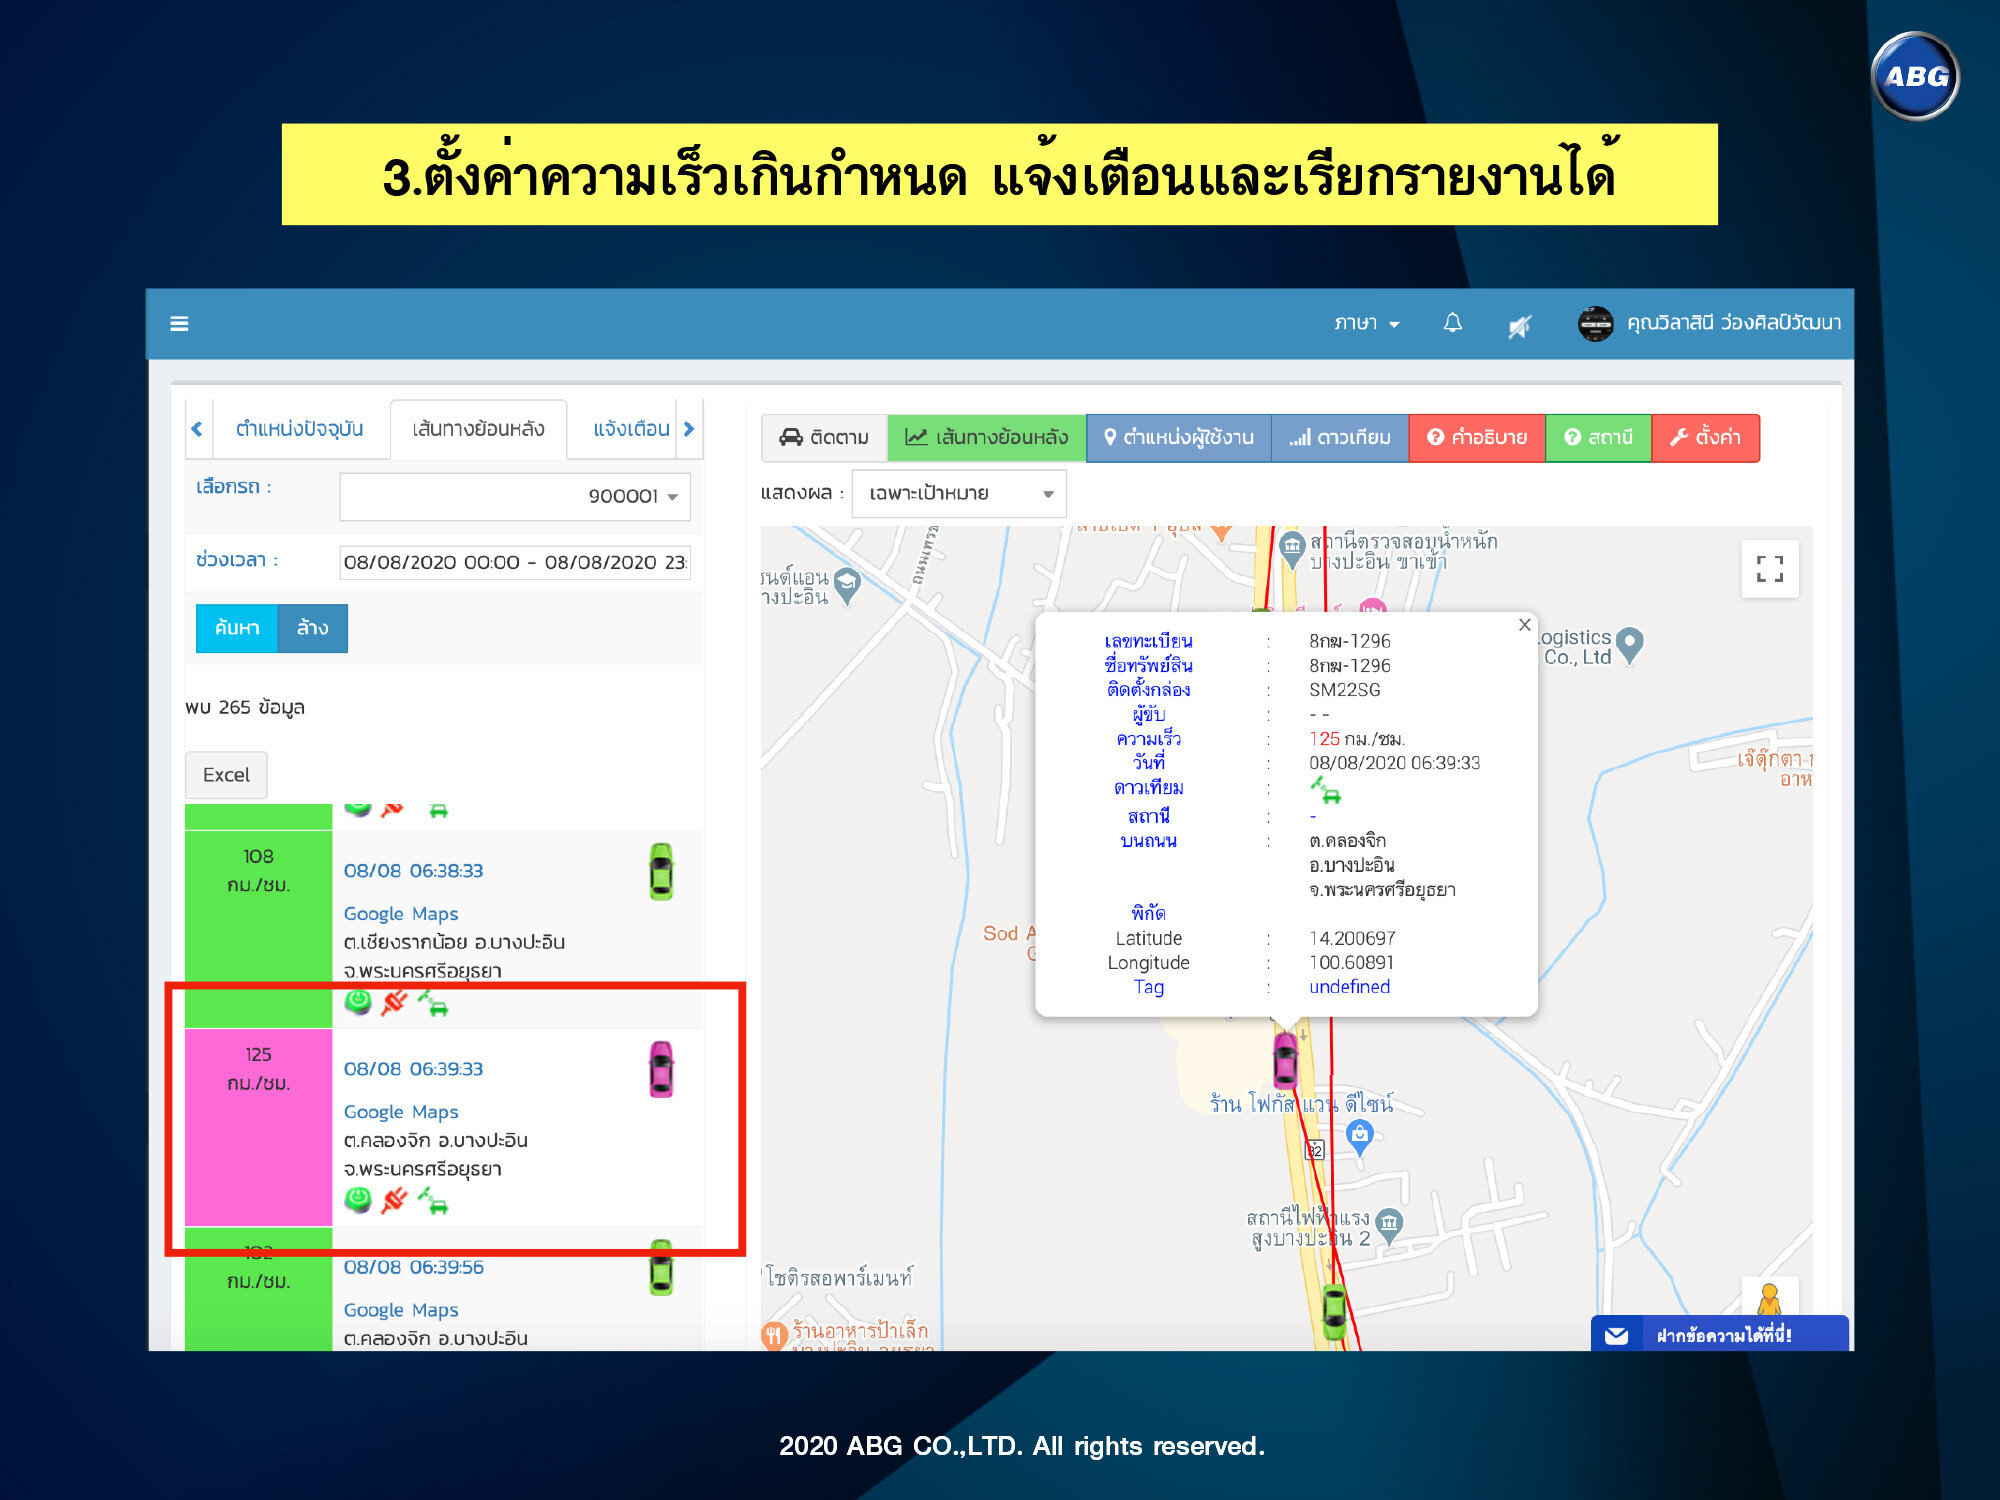This screenshot has height=1500, width=2000.
Task: Click the date range input field
Action: (515, 562)
